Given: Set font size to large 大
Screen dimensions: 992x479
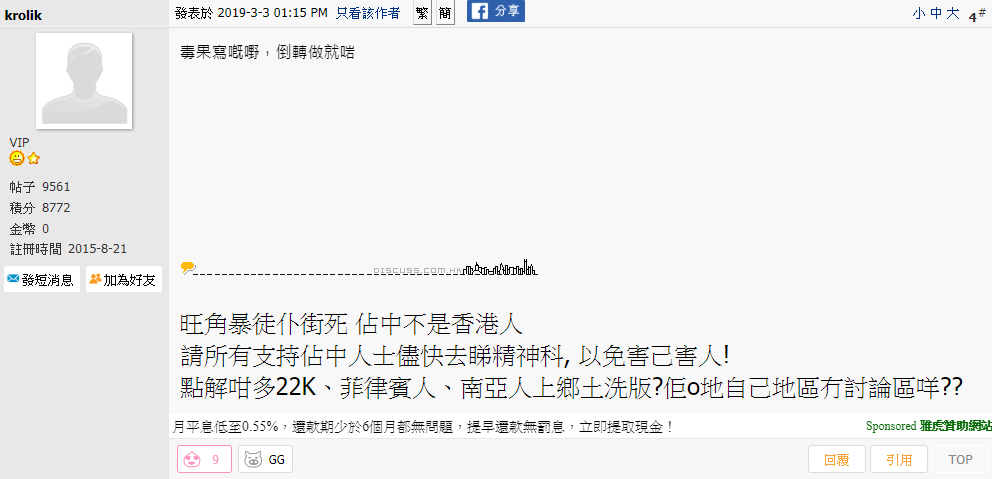Looking at the screenshot, I should [x=953, y=14].
